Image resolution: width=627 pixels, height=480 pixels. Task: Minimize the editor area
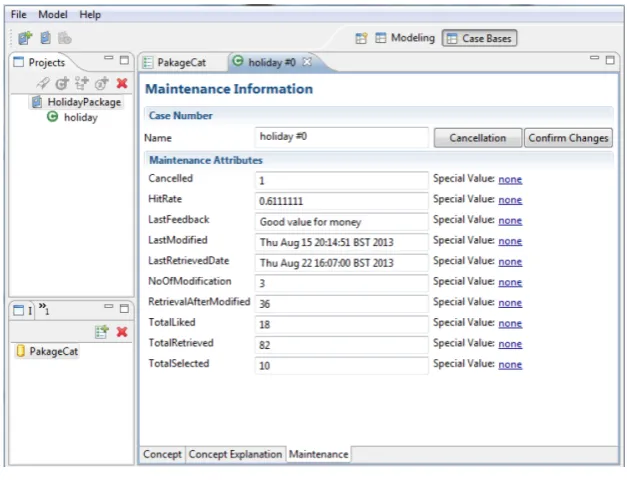click(595, 58)
